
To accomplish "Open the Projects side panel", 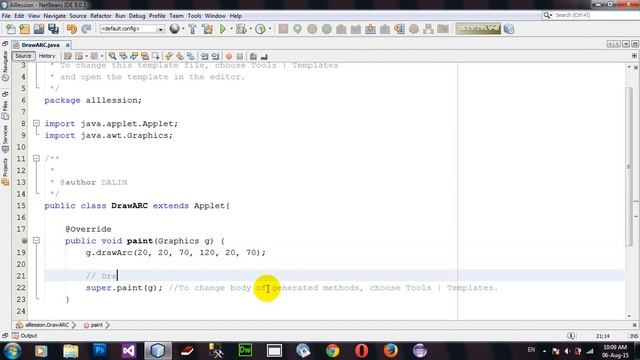I will pos(5,172).
